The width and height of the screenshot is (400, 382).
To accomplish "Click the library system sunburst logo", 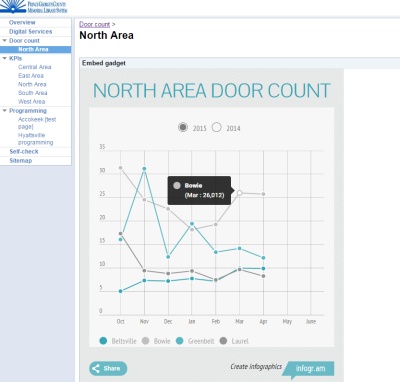I will 13,6.
